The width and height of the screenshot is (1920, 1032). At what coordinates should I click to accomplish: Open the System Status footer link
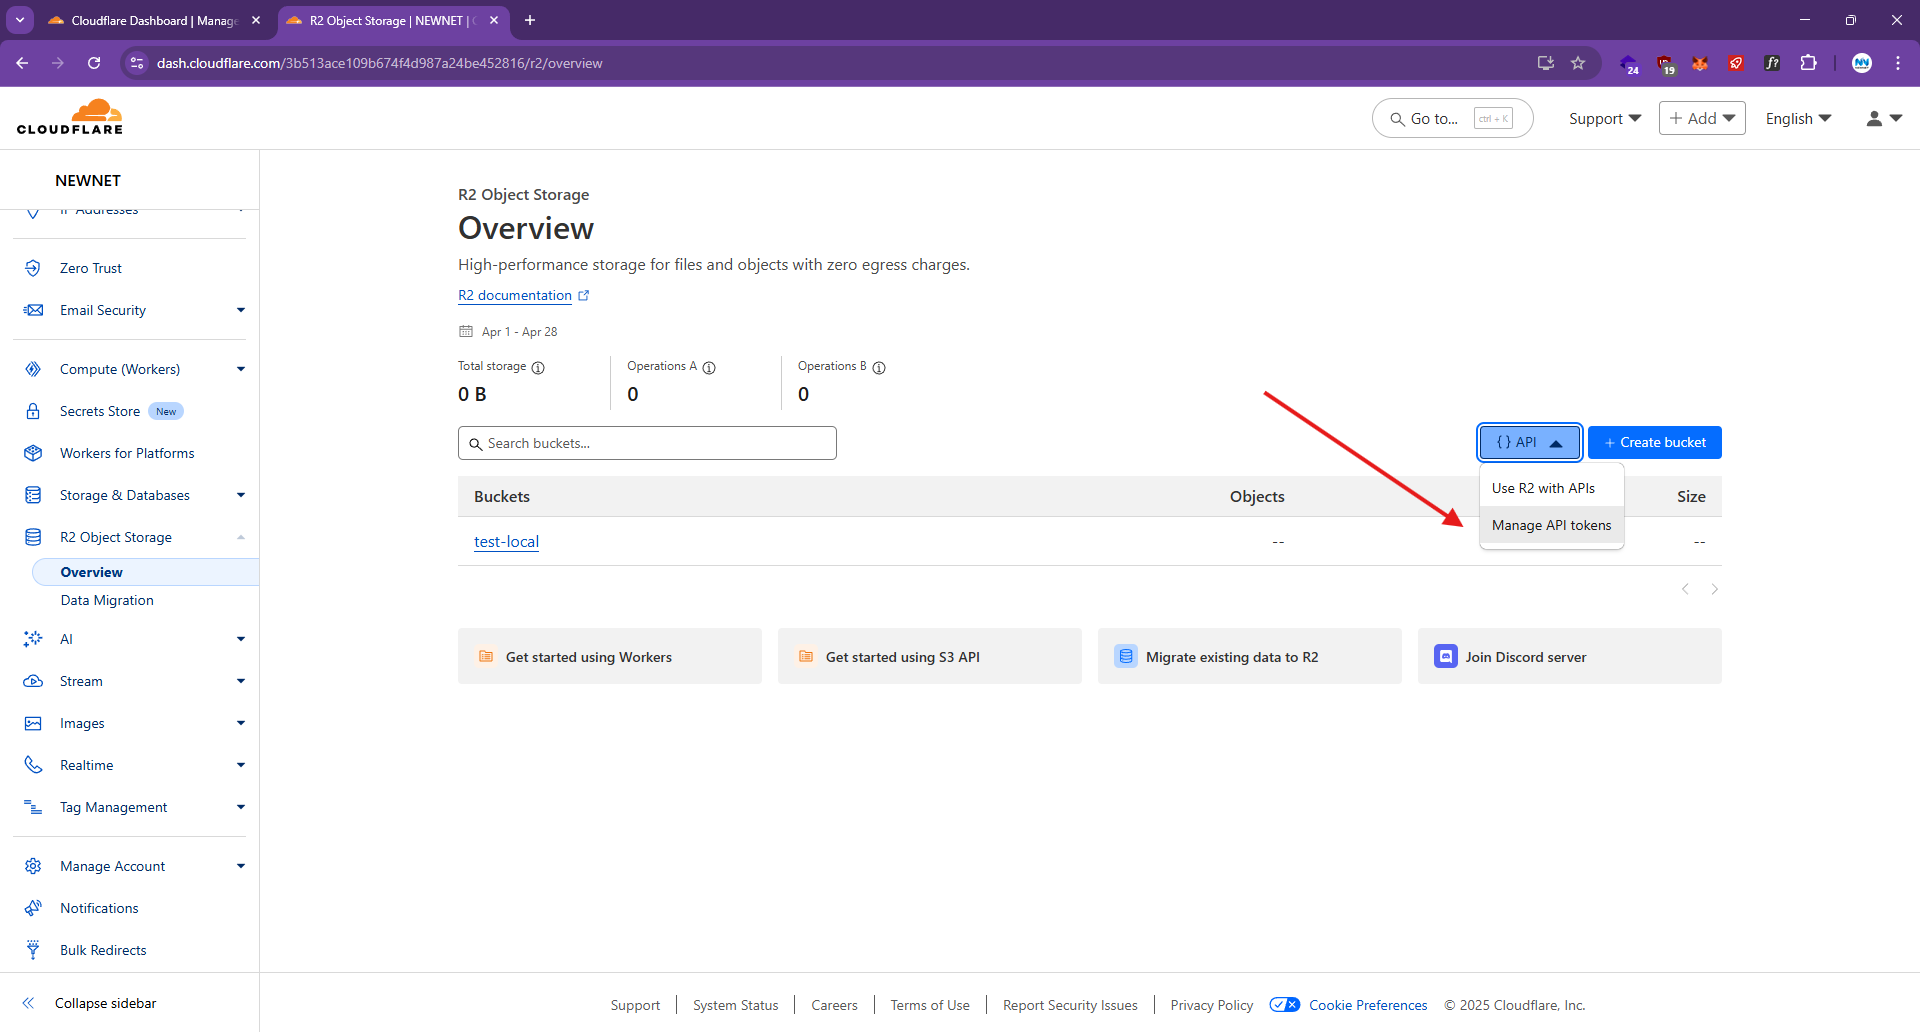click(x=735, y=1005)
